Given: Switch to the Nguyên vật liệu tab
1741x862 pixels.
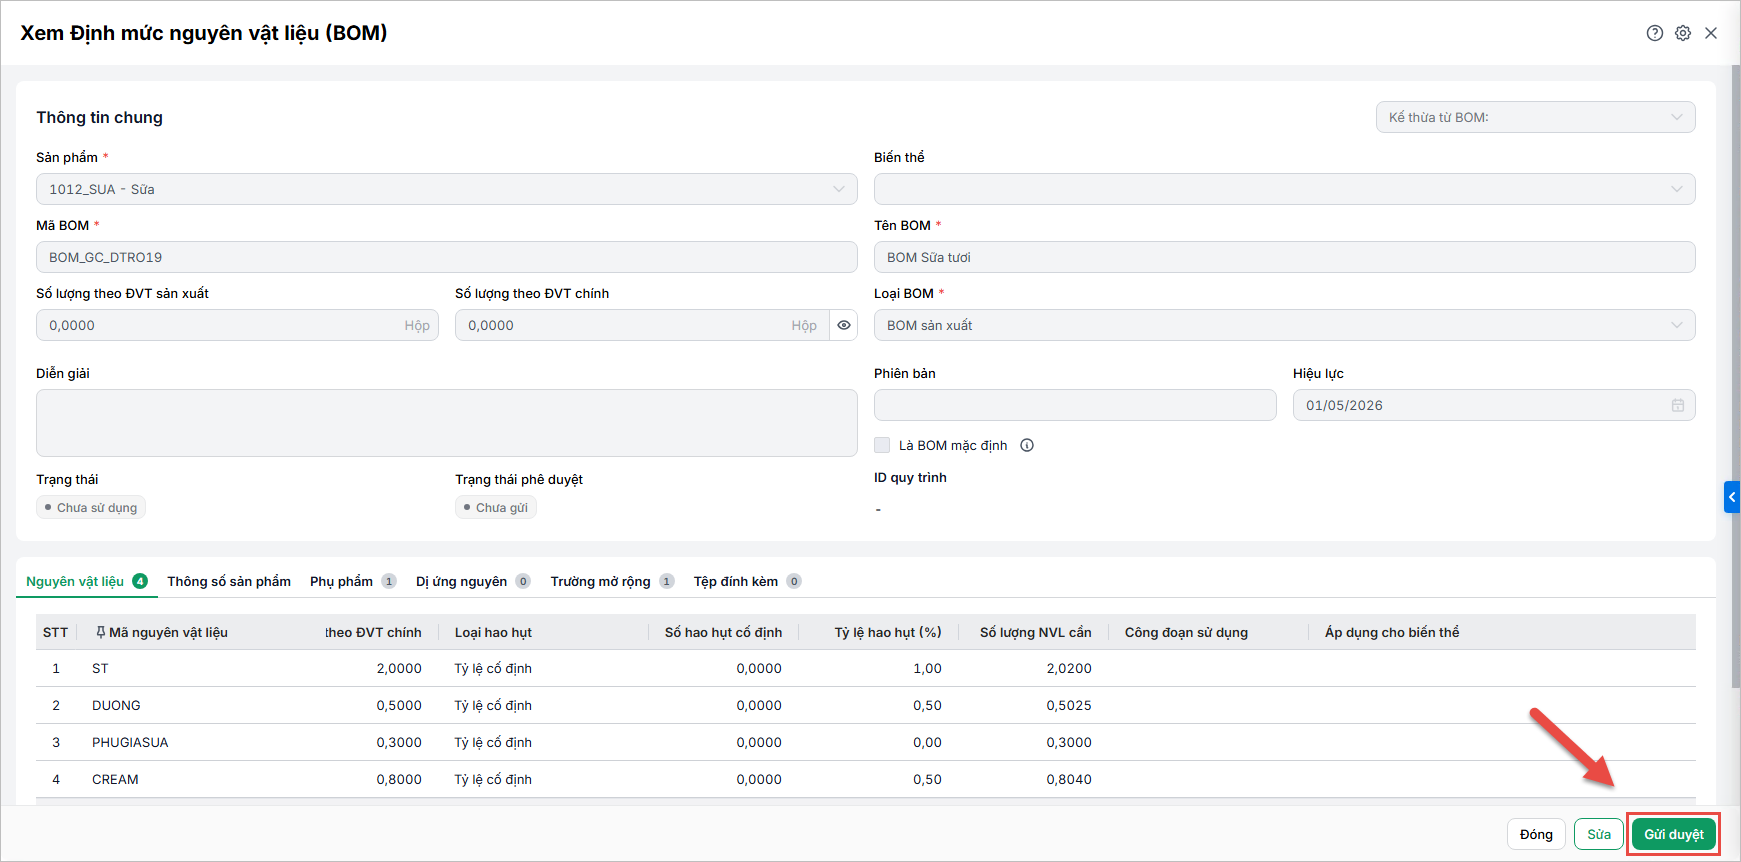Looking at the screenshot, I should [x=86, y=581].
